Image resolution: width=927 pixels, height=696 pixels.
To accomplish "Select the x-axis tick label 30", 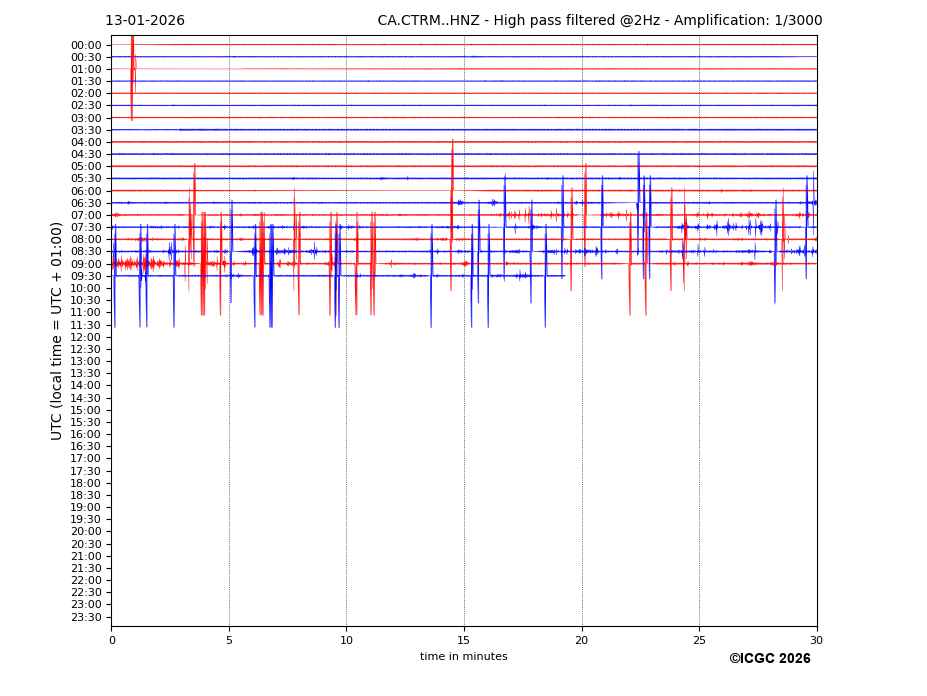I will [816, 640].
